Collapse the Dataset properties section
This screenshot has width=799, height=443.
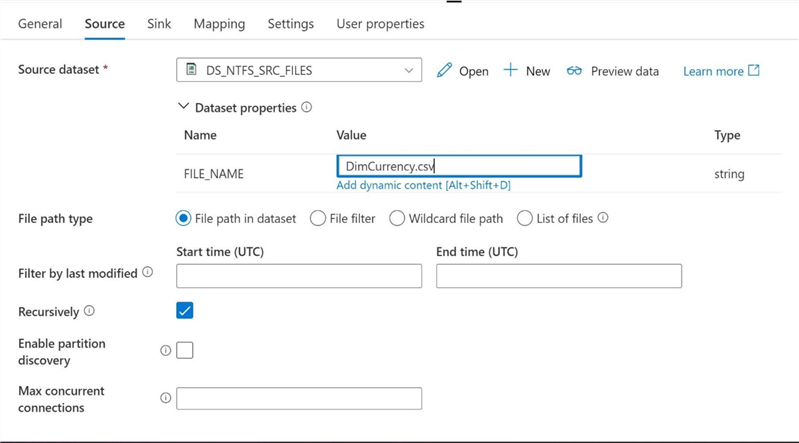click(x=183, y=107)
